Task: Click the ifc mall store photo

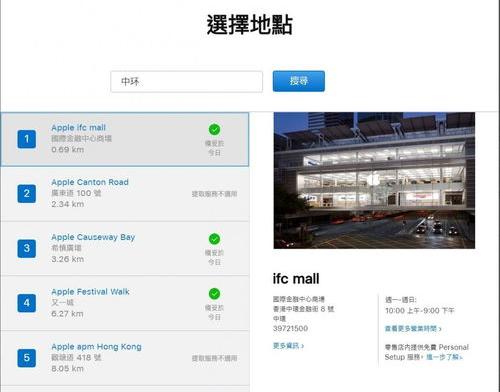Action: pos(374,180)
